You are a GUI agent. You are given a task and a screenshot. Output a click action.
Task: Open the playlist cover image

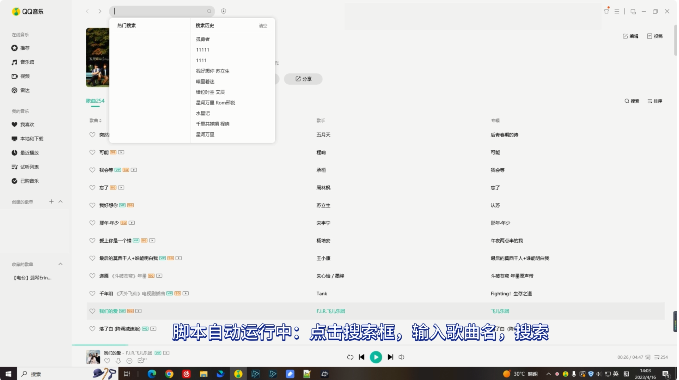[97, 58]
